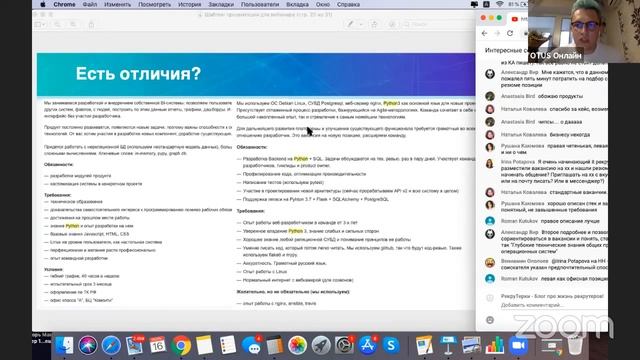Screen dimensions: 640x360
Task: Open Chrome application menu
Action: tap(64, 4)
